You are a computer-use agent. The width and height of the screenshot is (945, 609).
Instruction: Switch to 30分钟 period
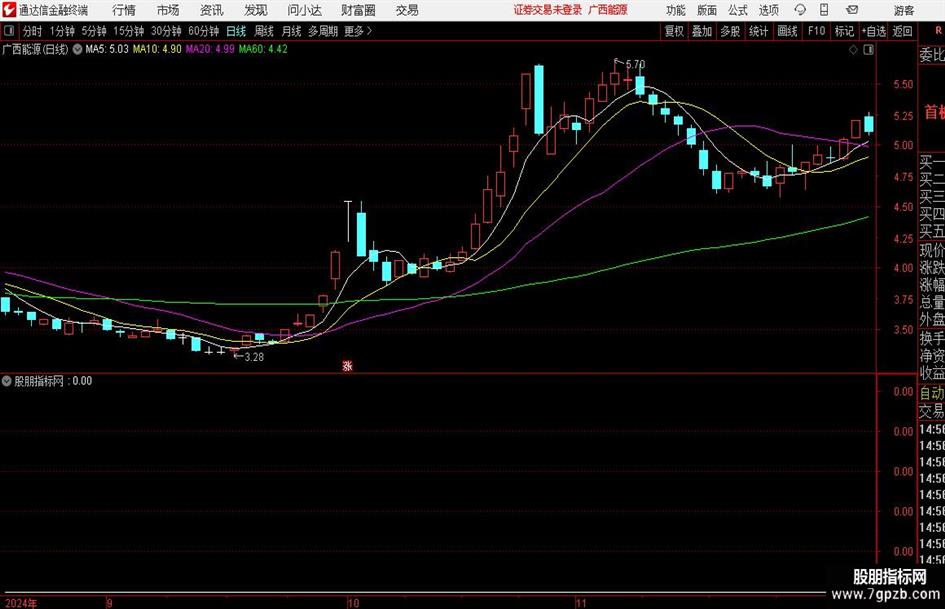(166, 31)
